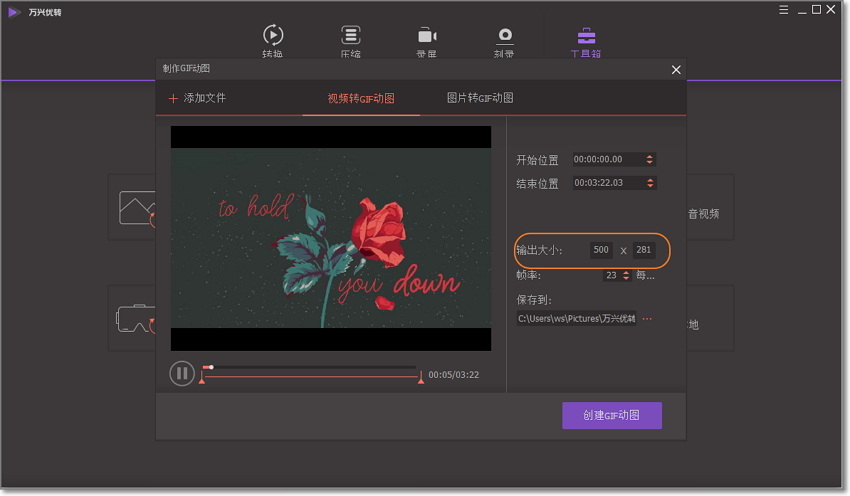Click the 保存到 label

pos(534,300)
